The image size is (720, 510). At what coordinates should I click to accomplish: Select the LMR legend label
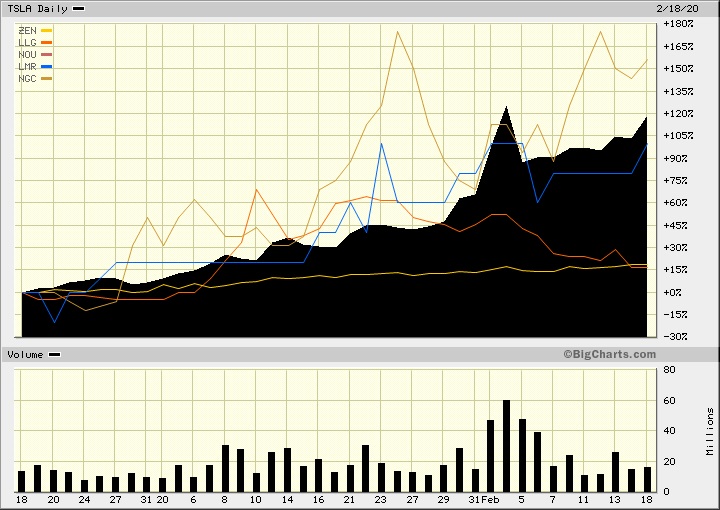(x=27, y=66)
